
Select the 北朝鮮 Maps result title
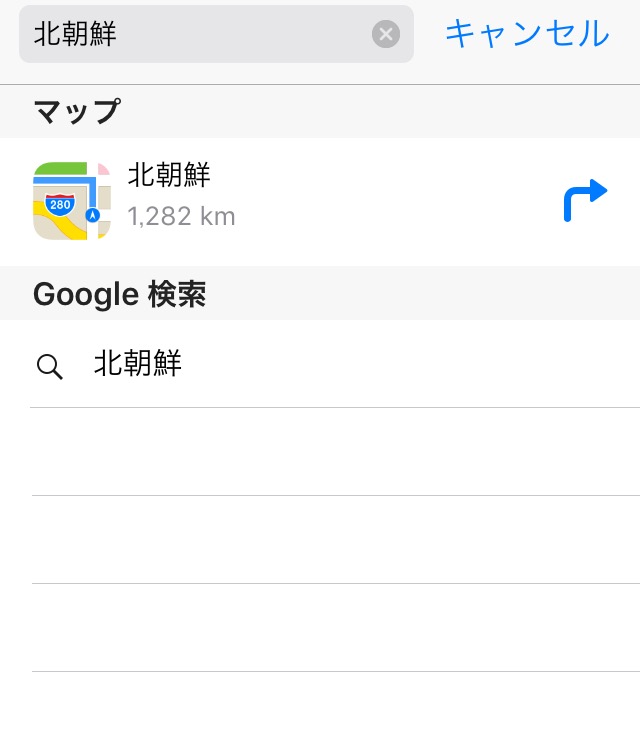coord(169,175)
